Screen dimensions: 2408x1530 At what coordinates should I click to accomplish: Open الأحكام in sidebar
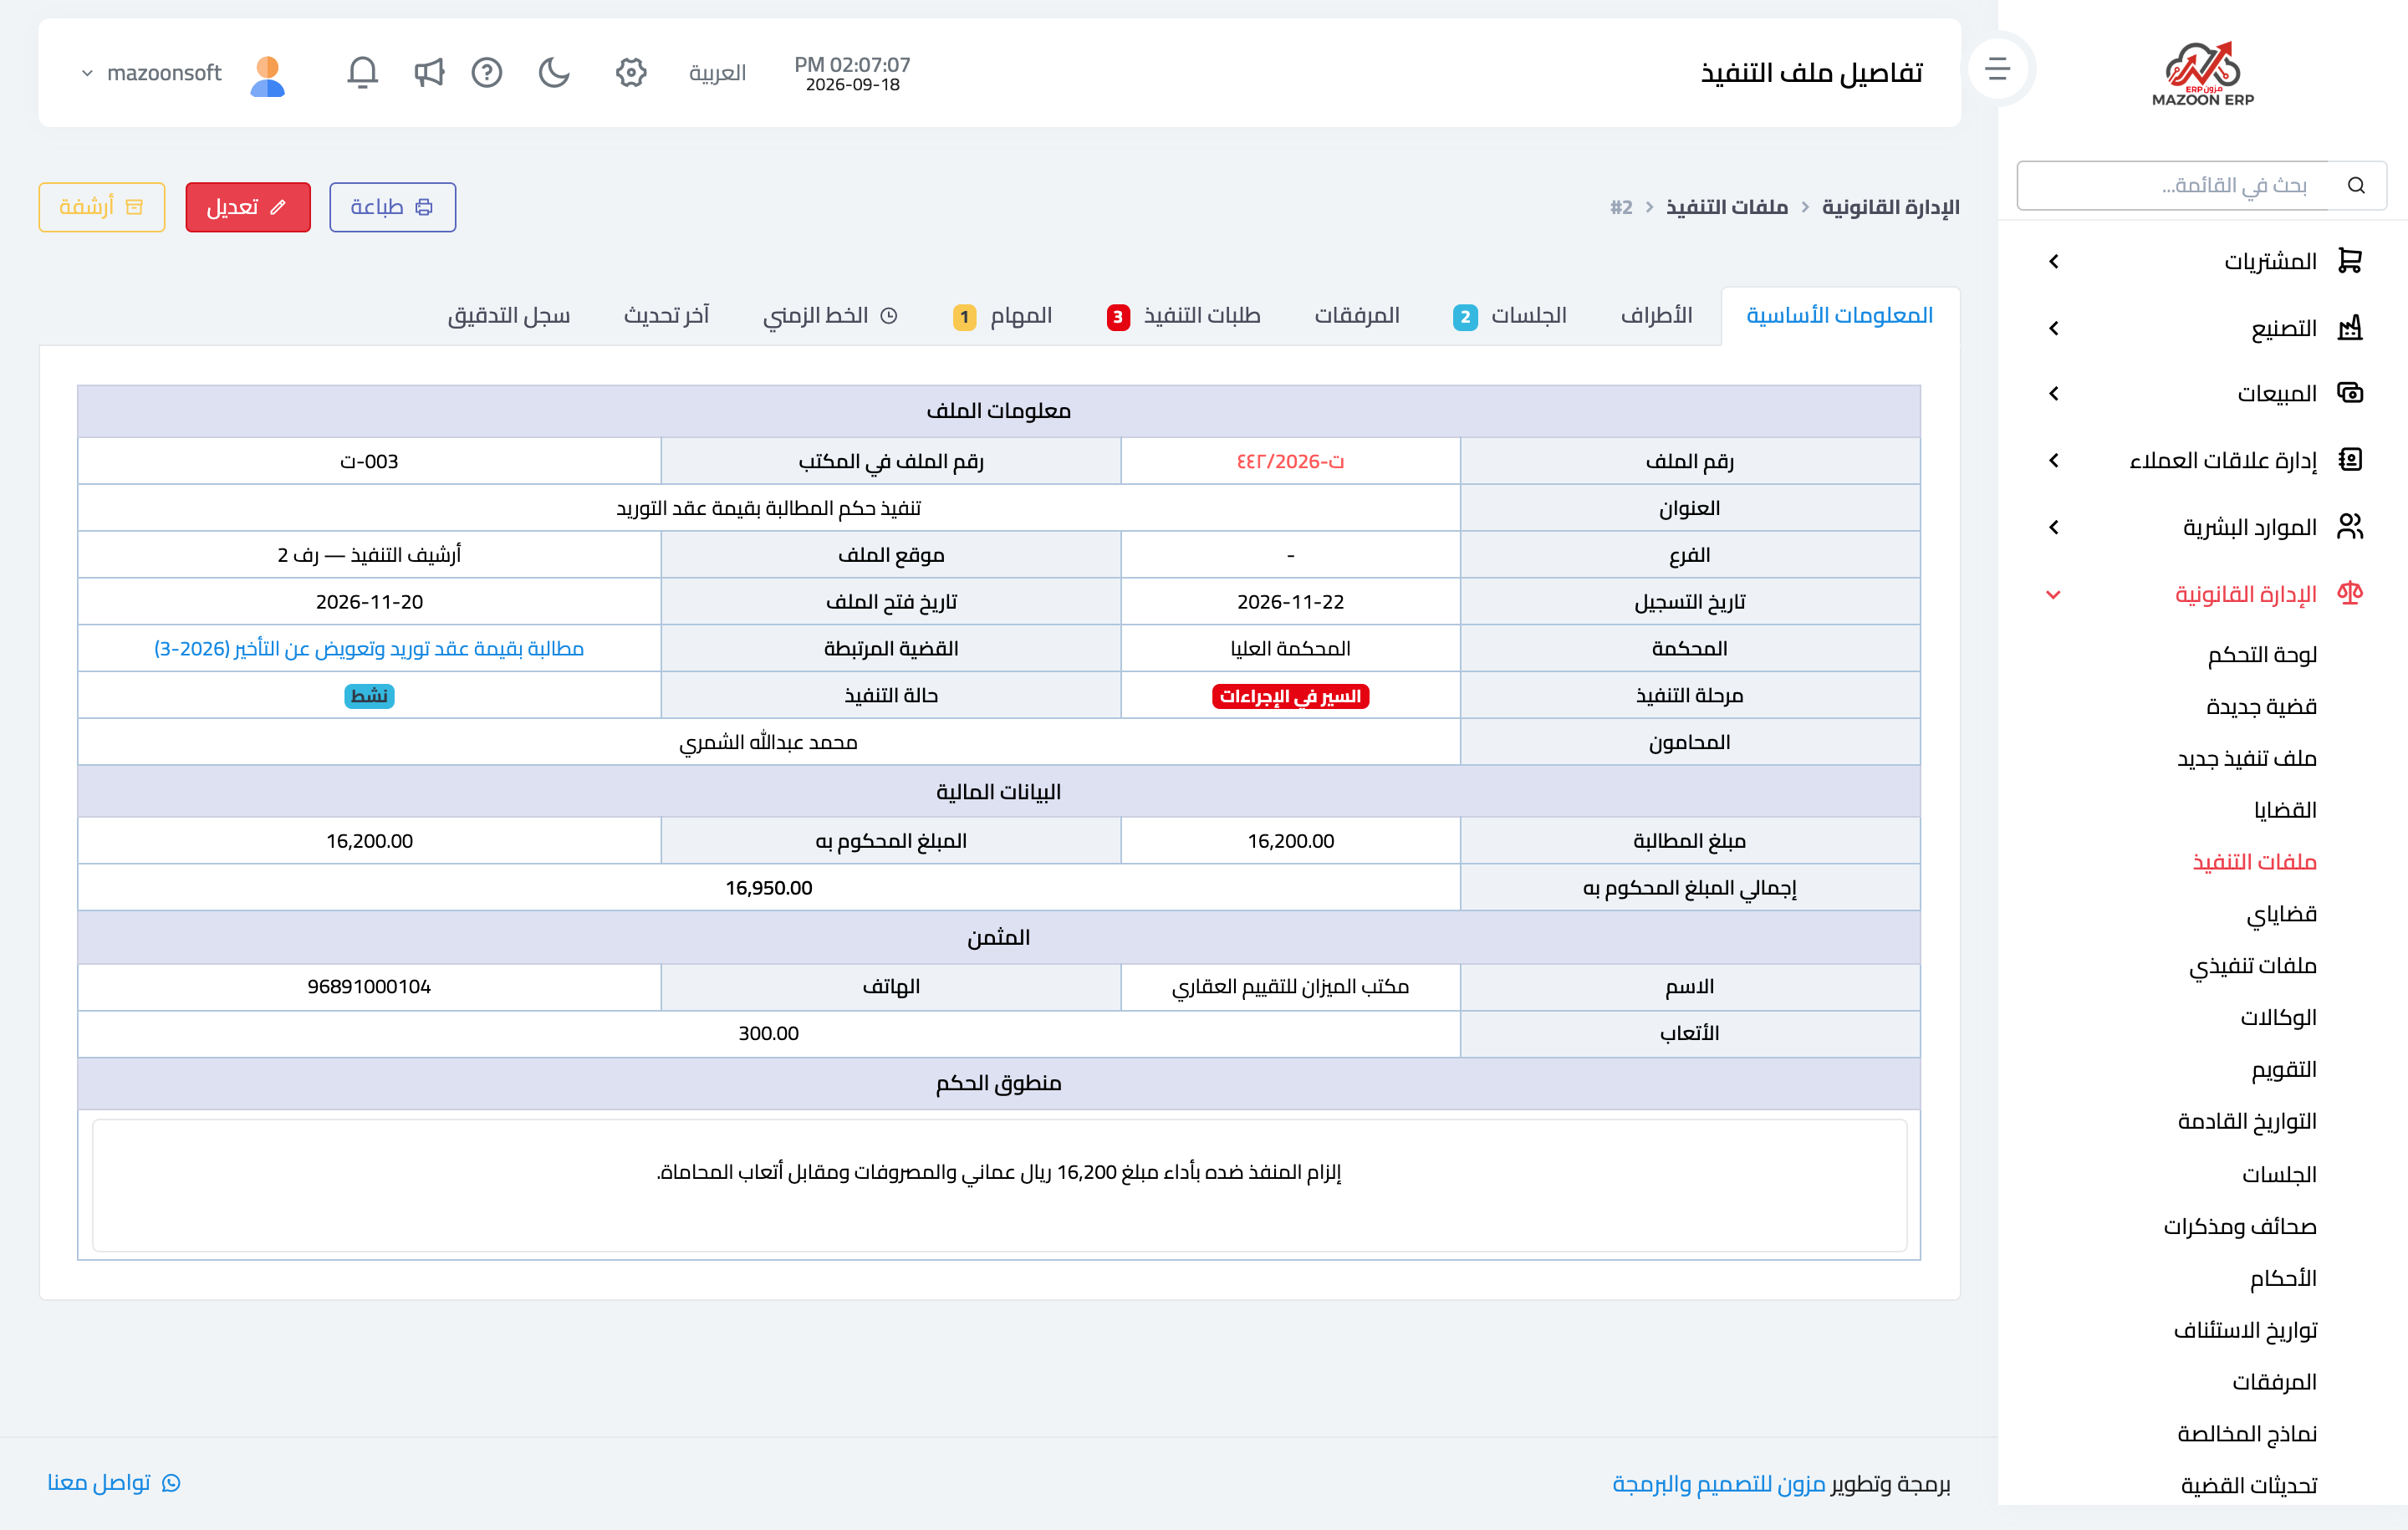[2283, 1279]
